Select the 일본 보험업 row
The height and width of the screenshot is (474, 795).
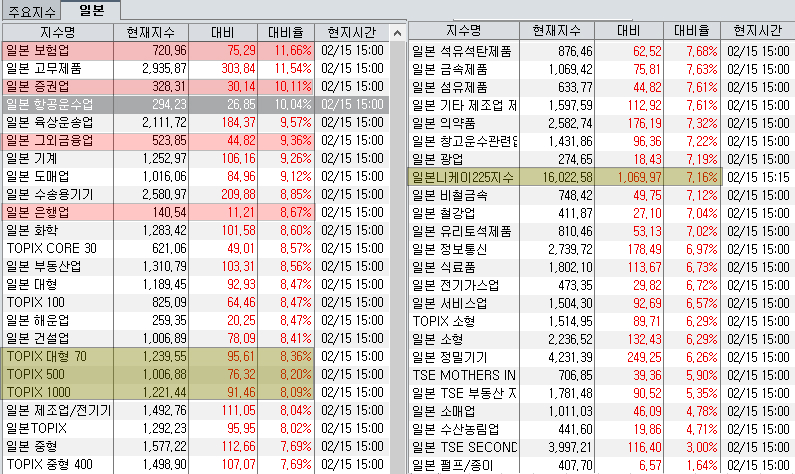click(x=196, y=51)
